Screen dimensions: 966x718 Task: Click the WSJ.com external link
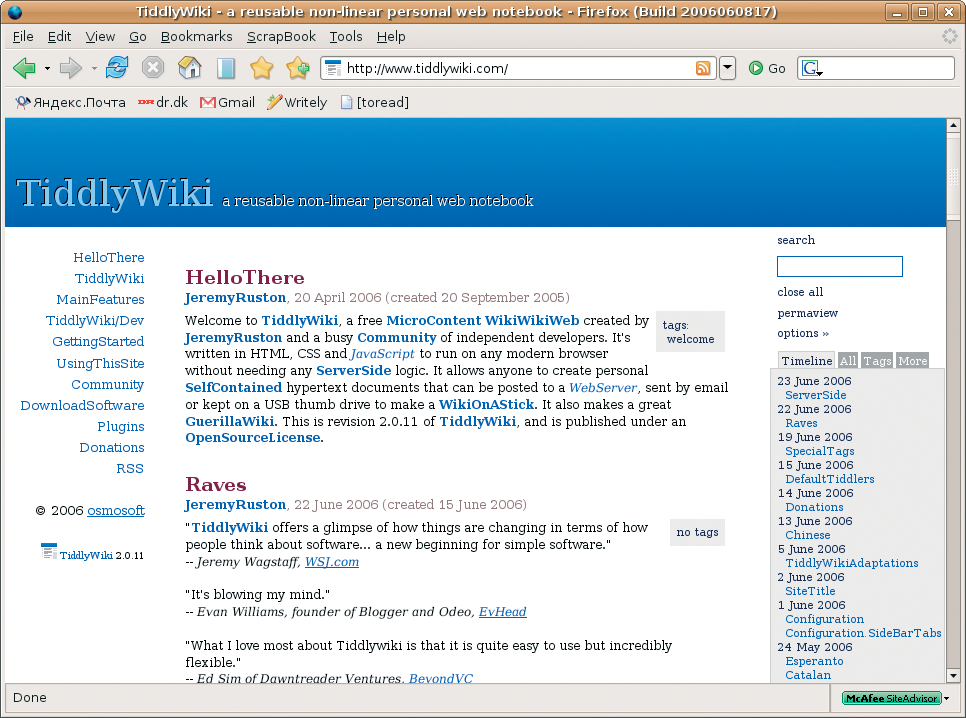click(331, 561)
